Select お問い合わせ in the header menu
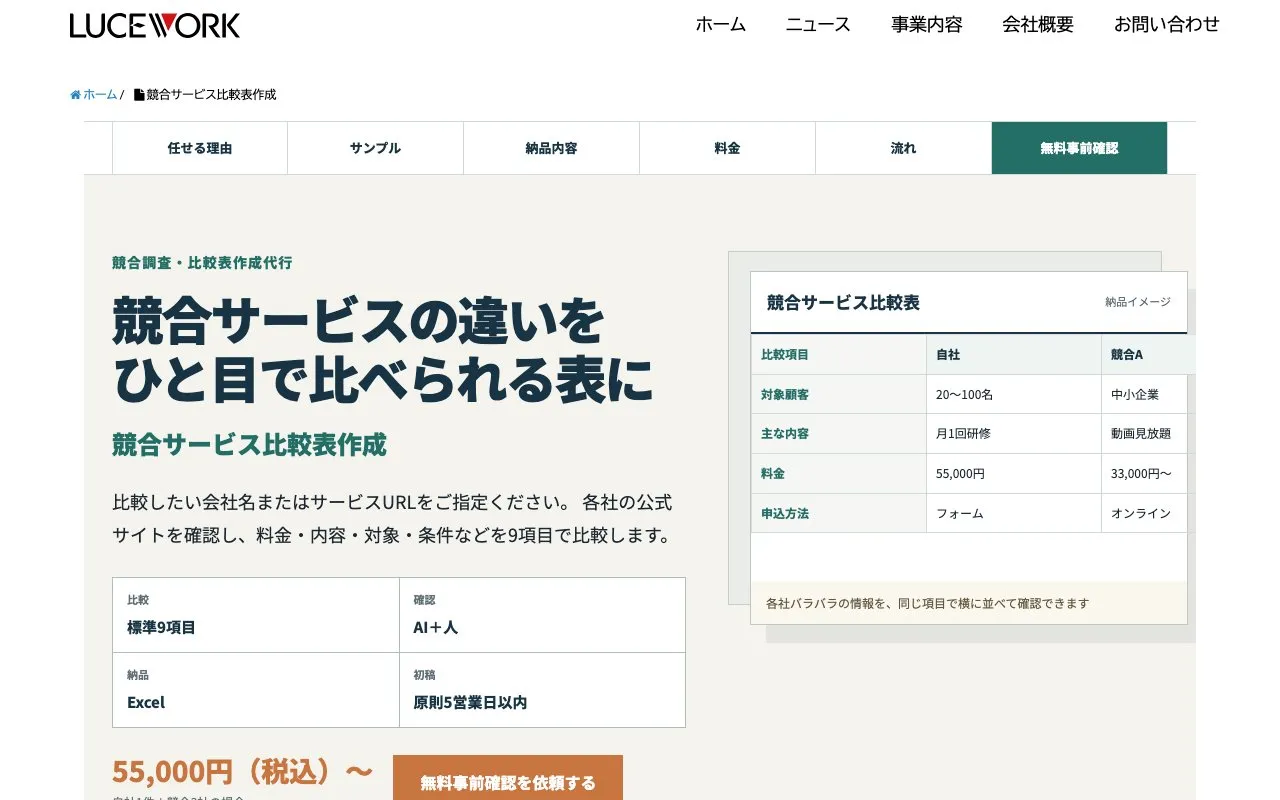The image size is (1280, 800). tap(1167, 25)
